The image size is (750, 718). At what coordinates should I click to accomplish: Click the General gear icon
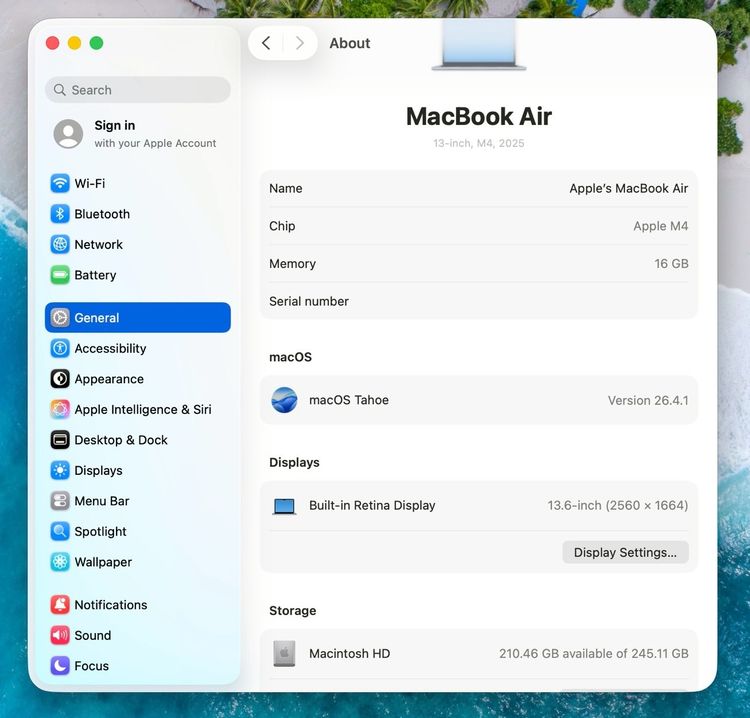(60, 318)
